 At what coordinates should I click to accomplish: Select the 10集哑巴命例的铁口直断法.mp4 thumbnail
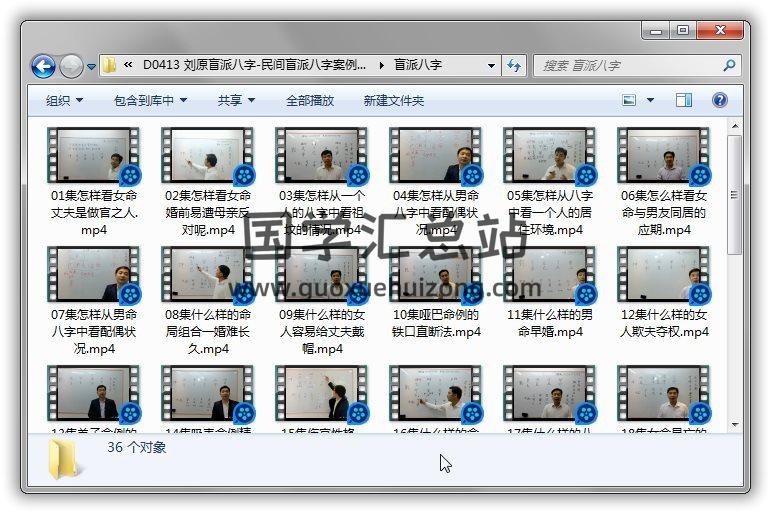click(x=436, y=274)
